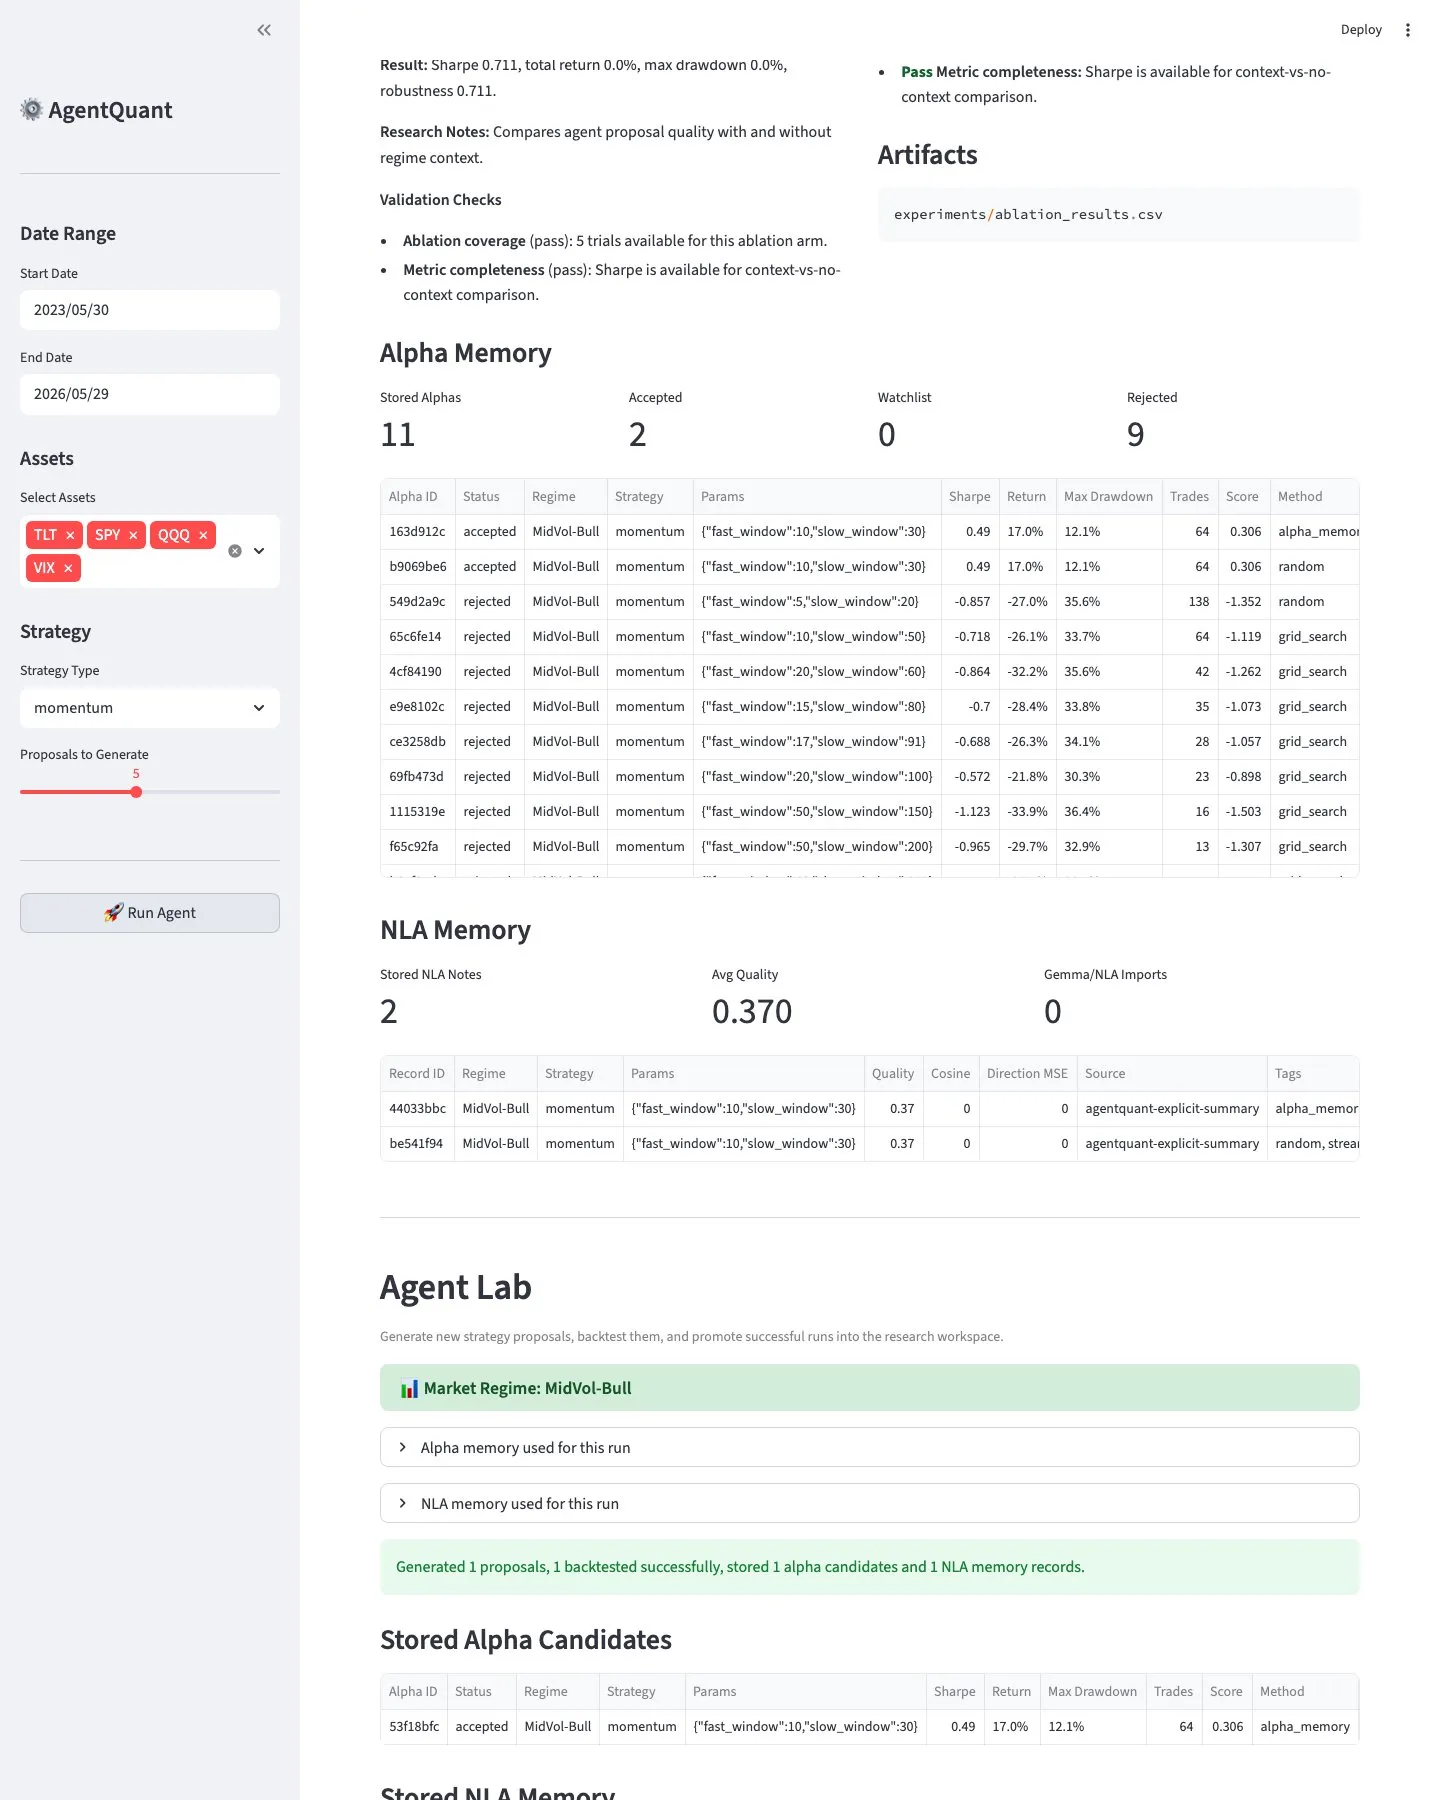Expand 'NLA memory used for this run'
The width and height of the screenshot is (1440, 1800).
pos(870,1503)
